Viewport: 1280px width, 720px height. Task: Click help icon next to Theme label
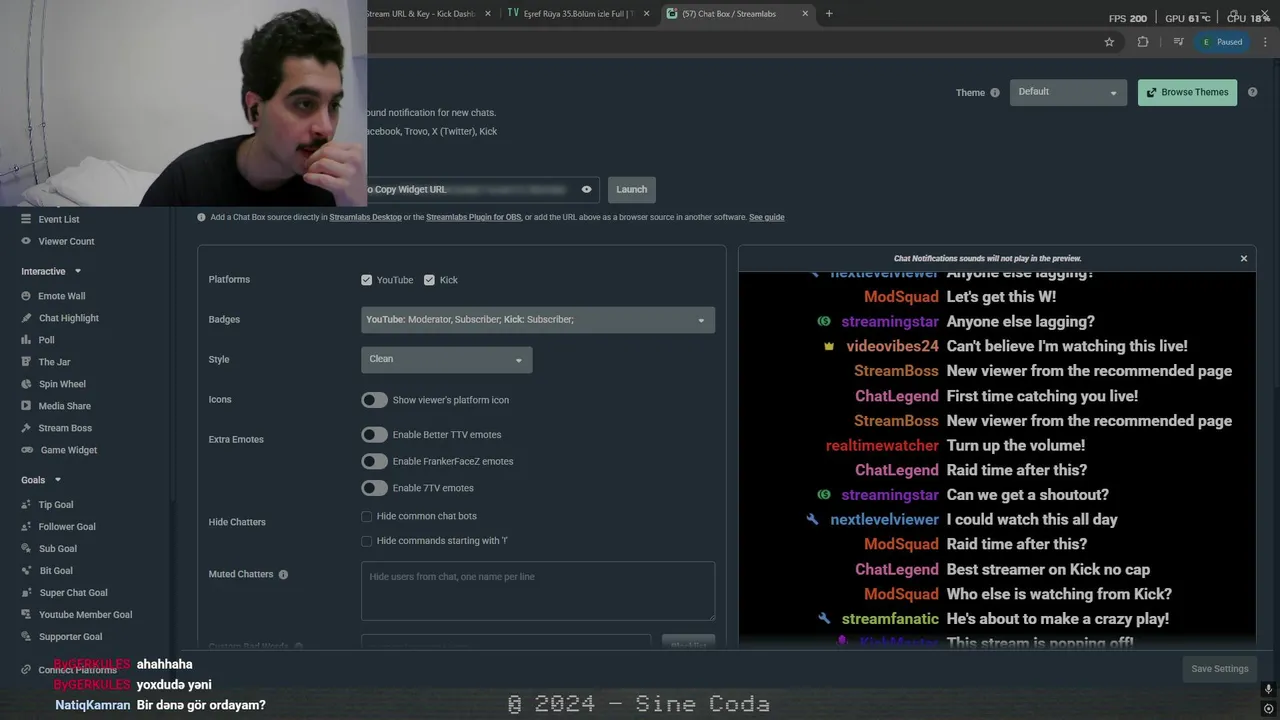pos(995,93)
